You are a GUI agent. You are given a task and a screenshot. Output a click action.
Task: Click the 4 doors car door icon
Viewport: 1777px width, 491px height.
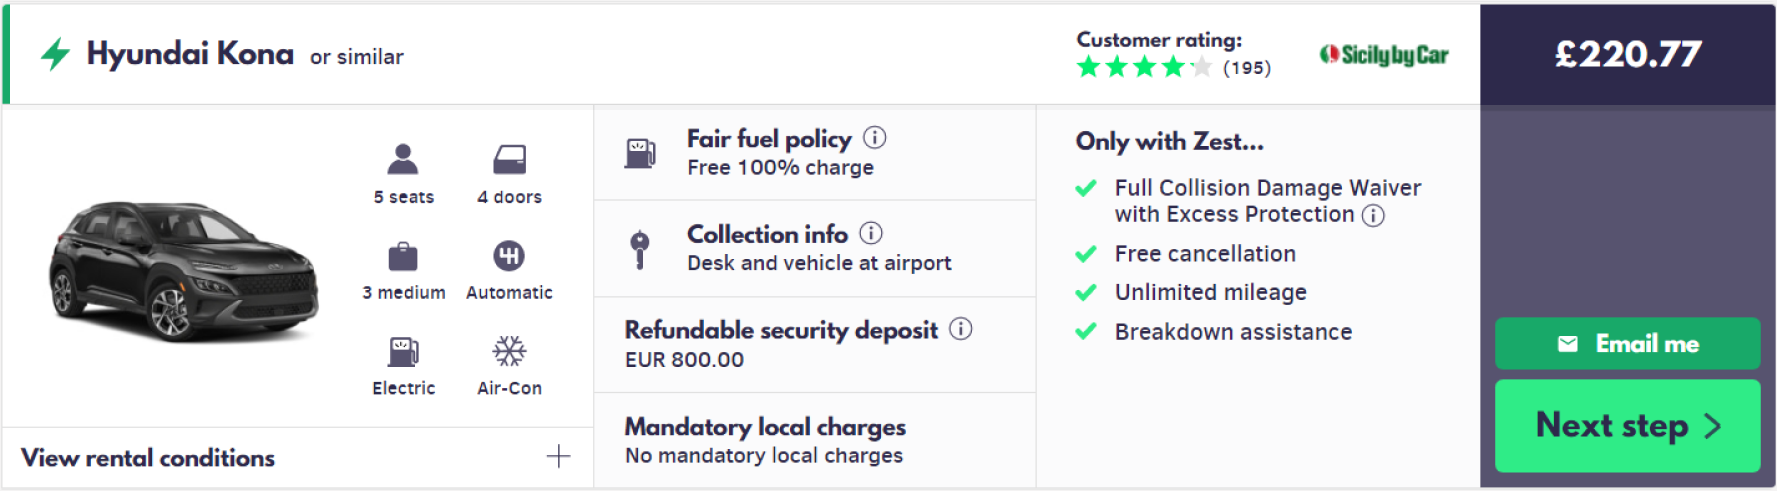click(509, 159)
